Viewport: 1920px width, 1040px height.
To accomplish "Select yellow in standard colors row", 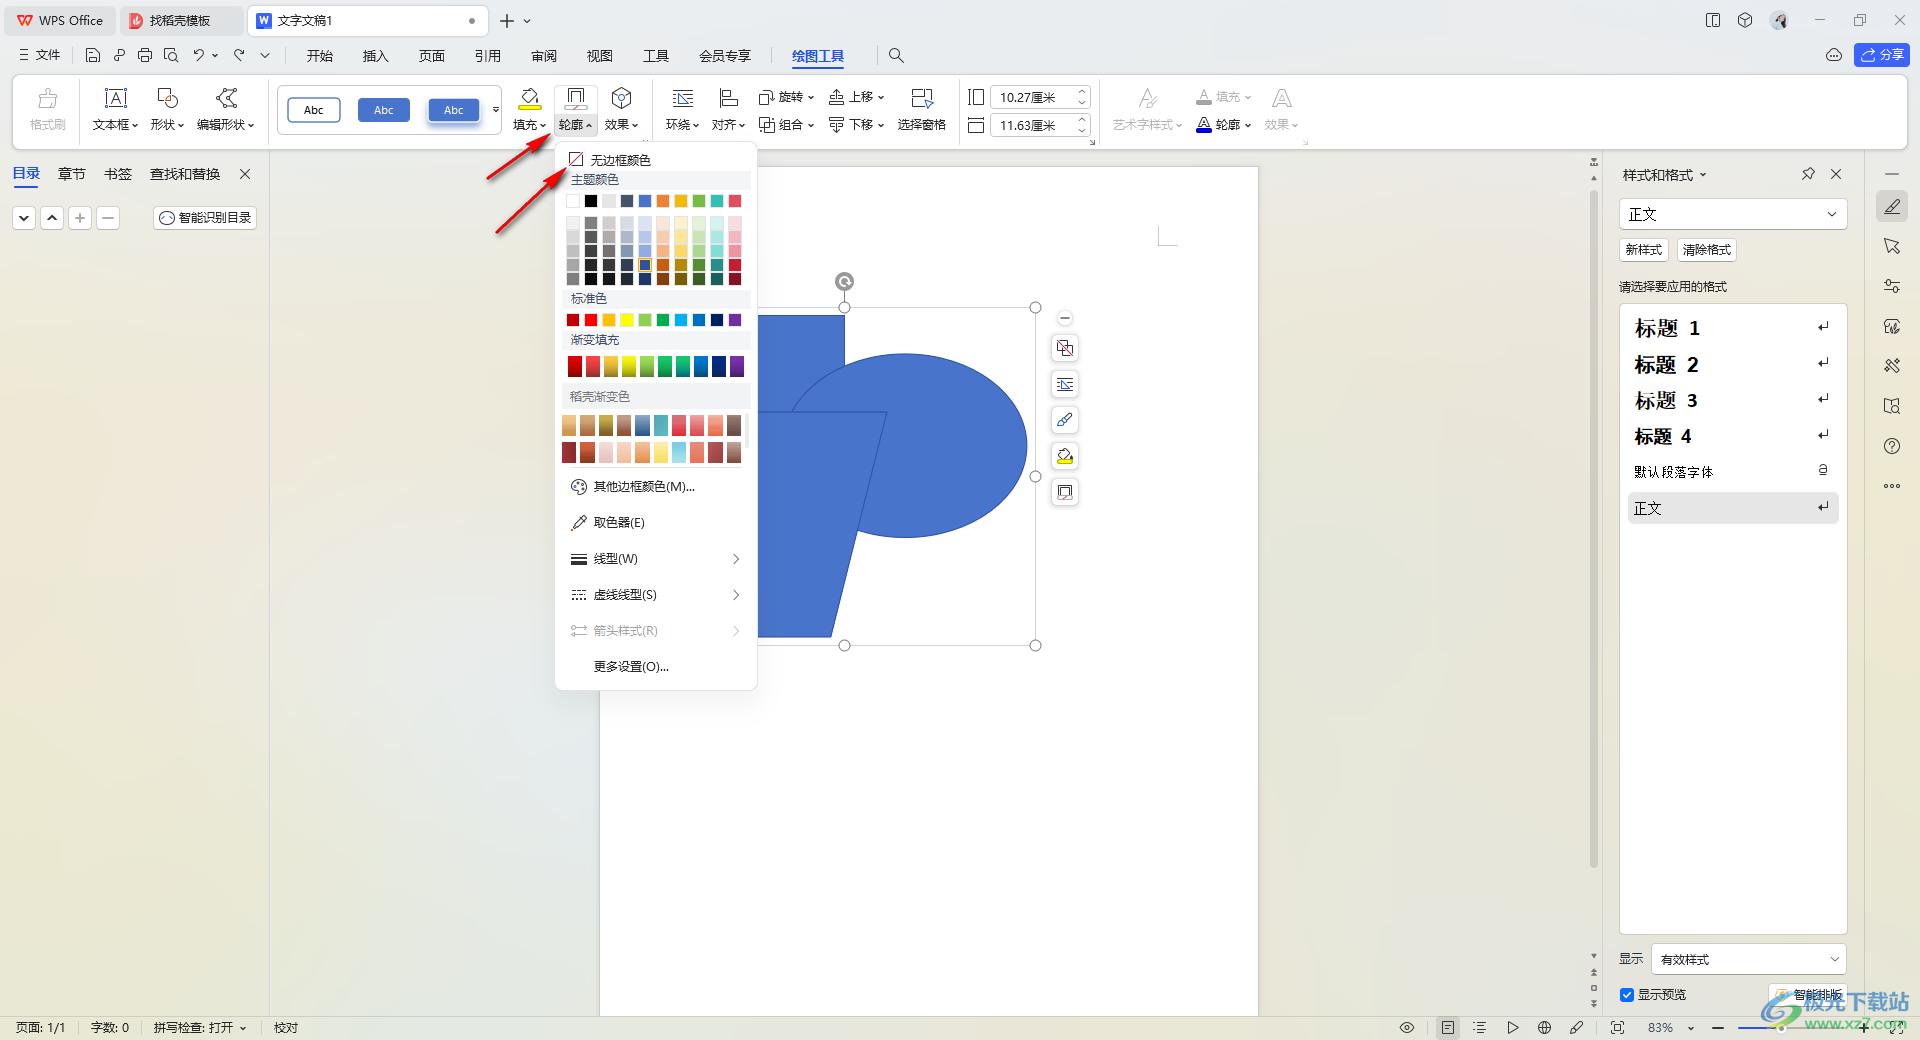I will (x=627, y=320).
